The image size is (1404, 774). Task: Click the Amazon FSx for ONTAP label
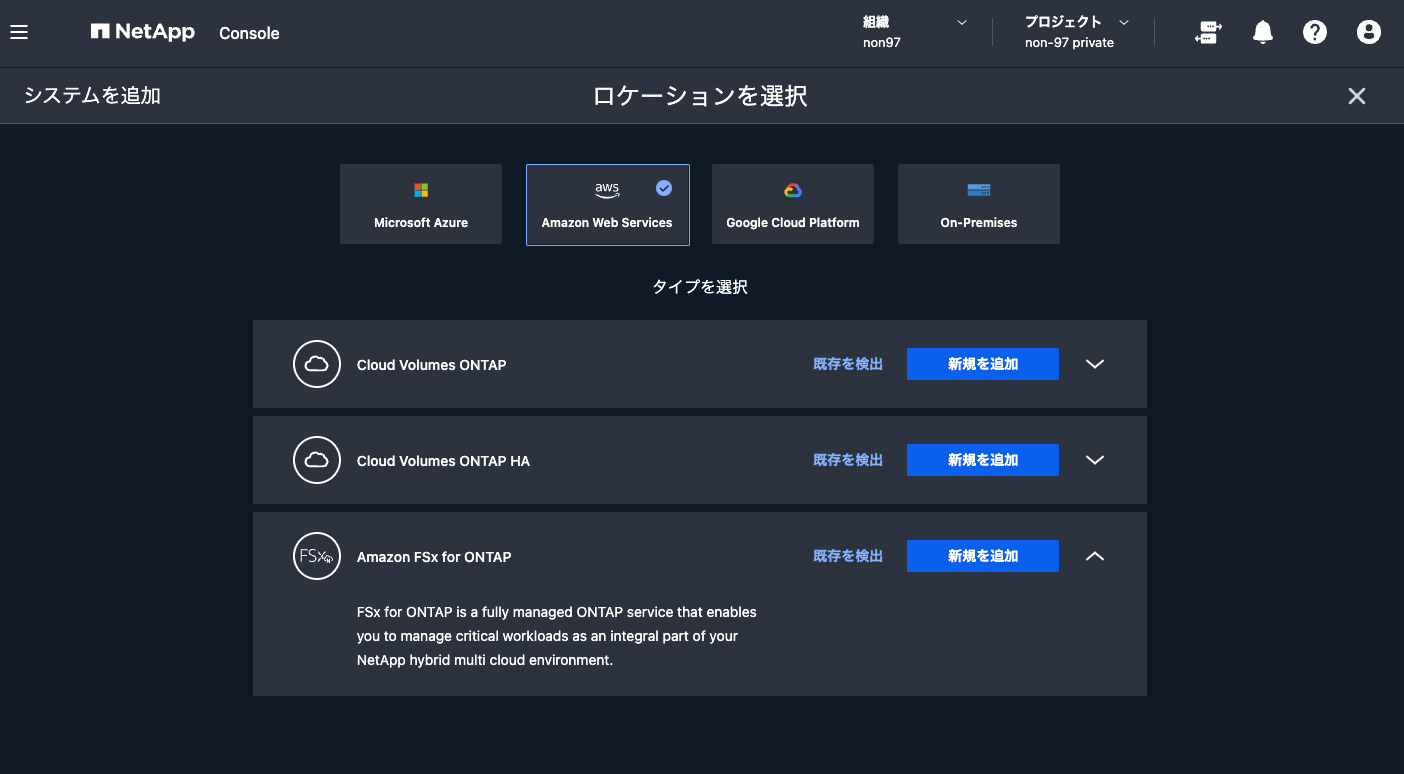pos(434,557)
